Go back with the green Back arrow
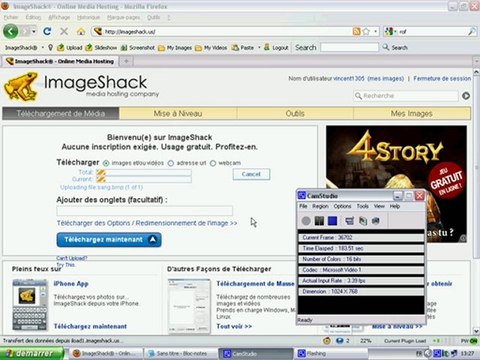Viewport: 480px width, 360px height. (x=10, y=32)
